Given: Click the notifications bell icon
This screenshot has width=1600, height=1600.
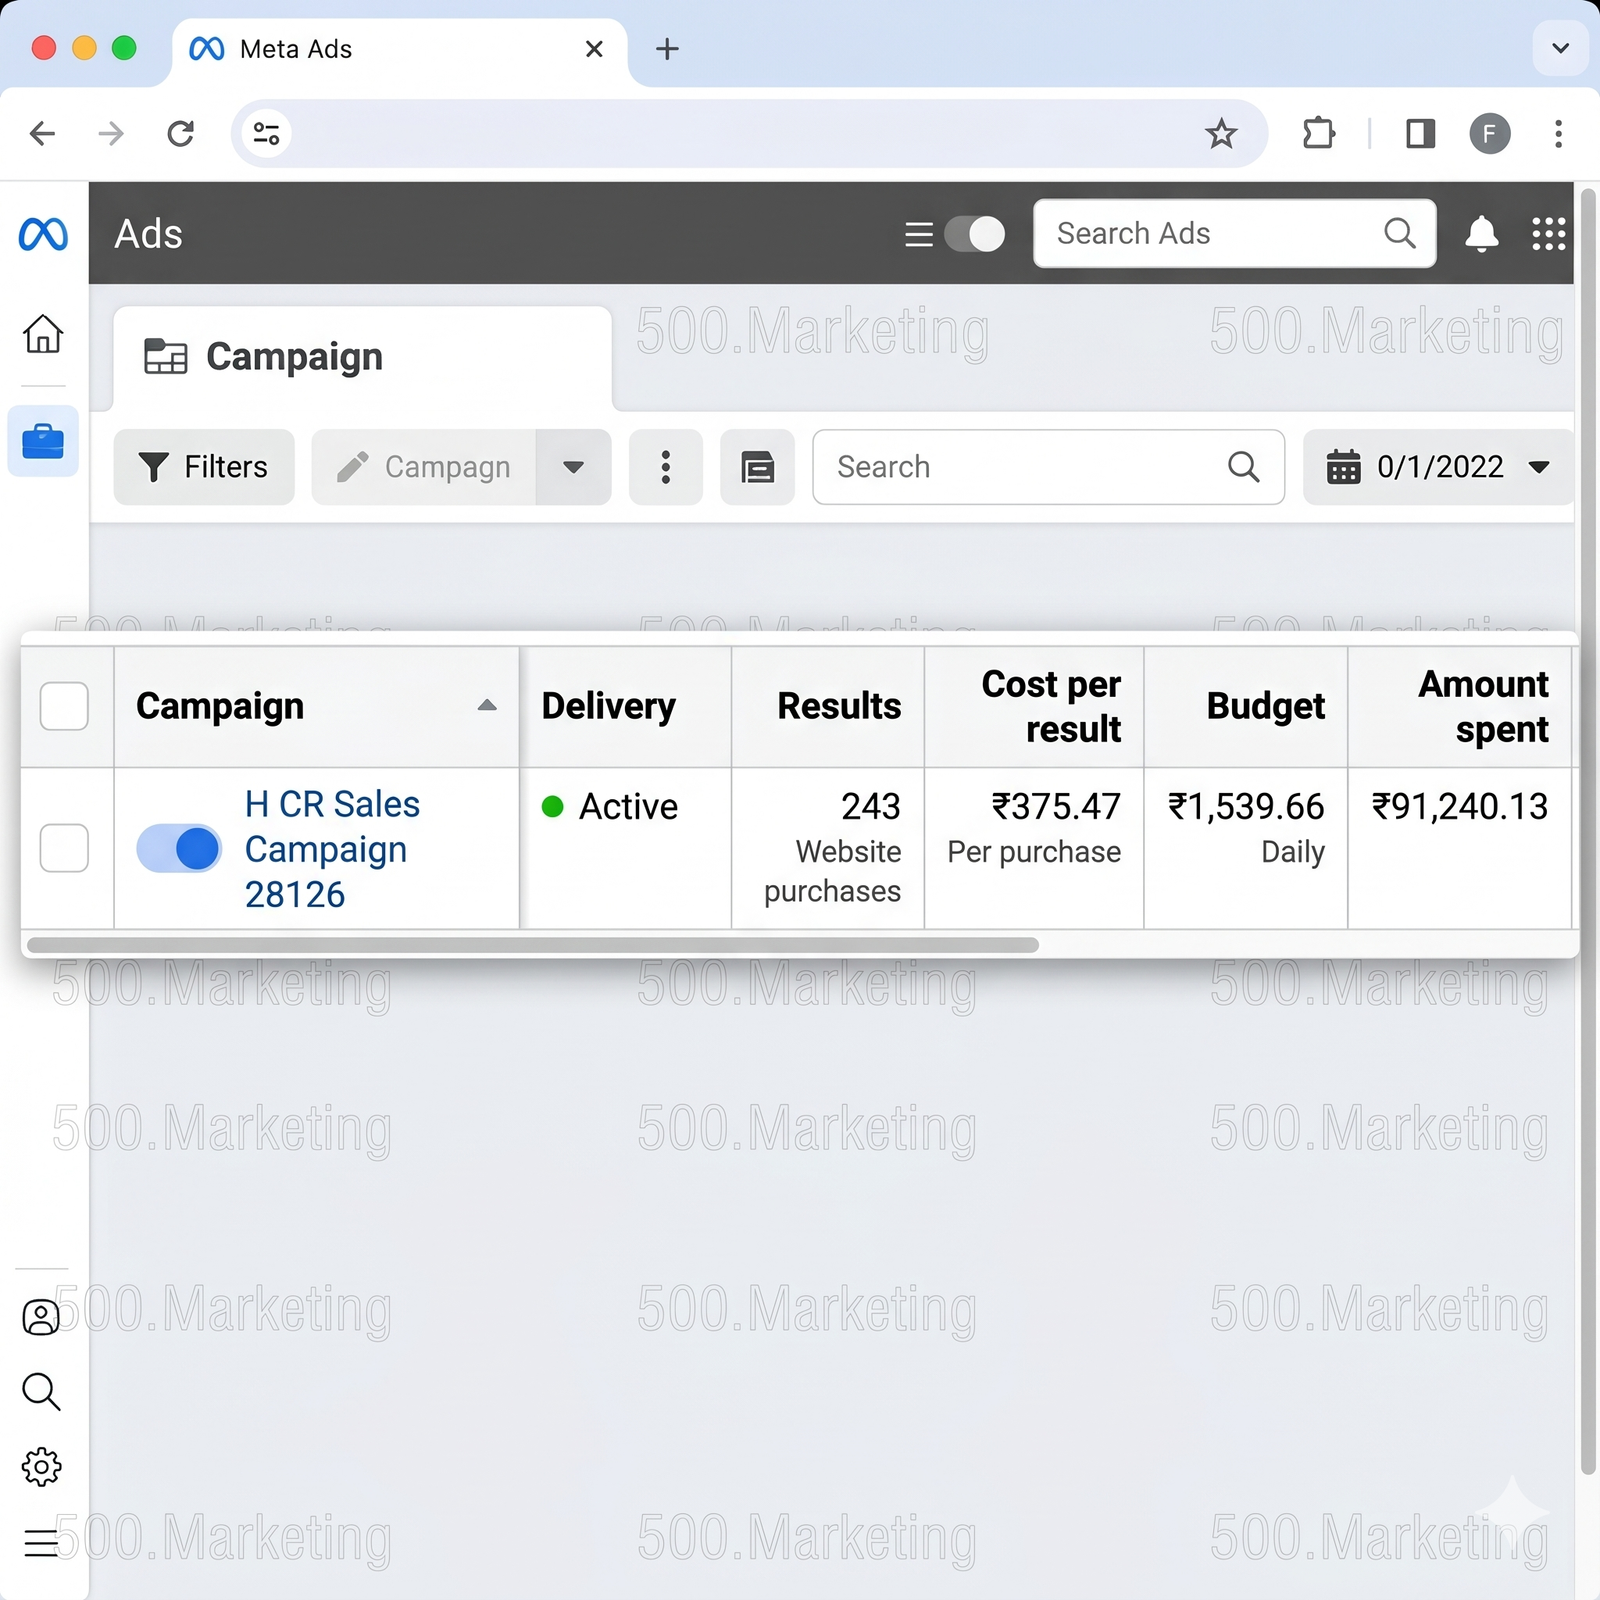Looking at the screenshot, I should (x=1481, y=234).
